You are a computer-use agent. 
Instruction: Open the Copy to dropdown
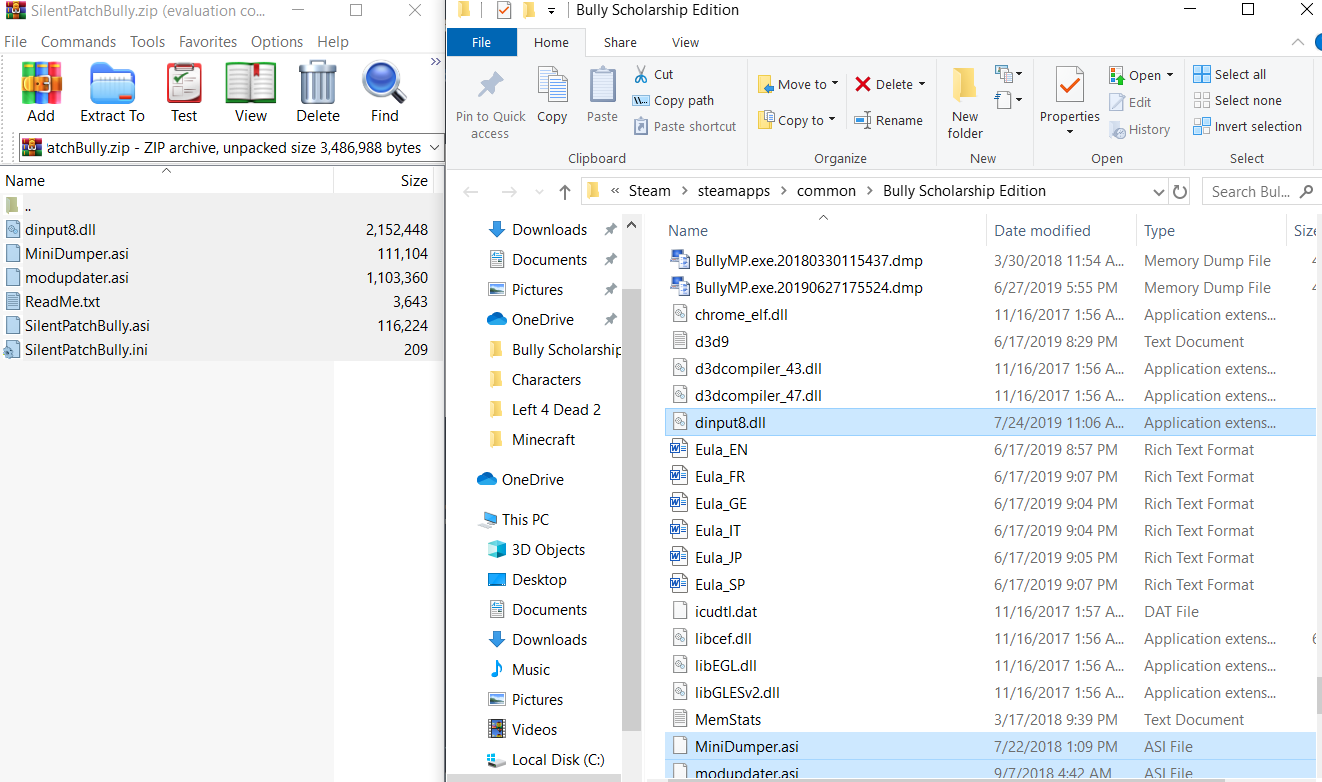pos(796,120)
